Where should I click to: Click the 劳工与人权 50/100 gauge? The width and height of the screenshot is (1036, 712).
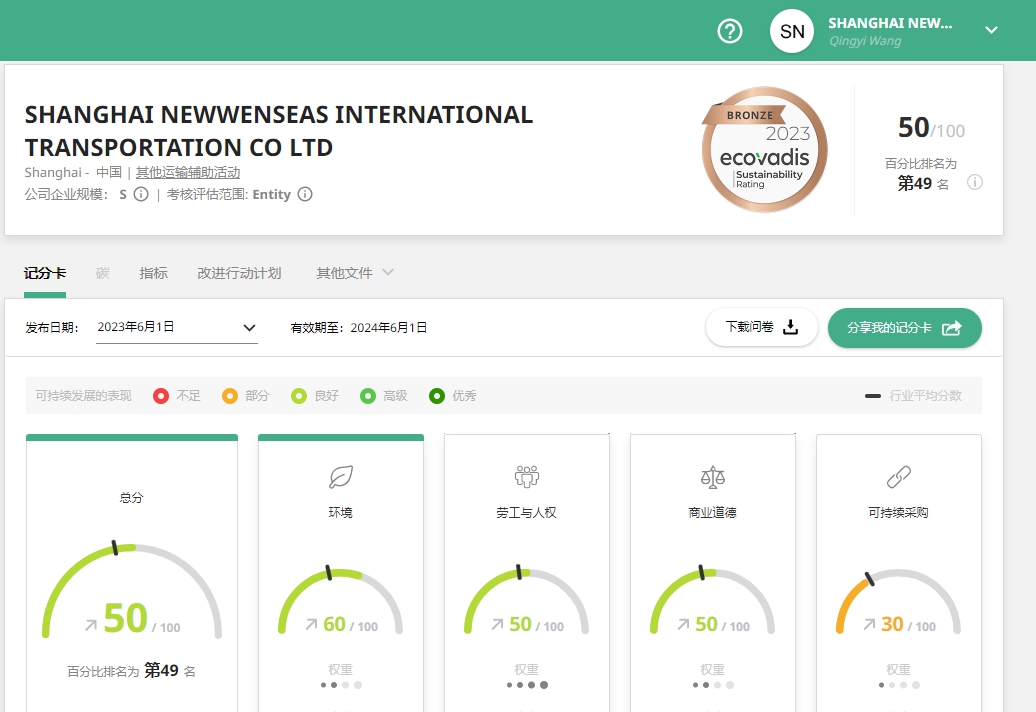(527, 600)
